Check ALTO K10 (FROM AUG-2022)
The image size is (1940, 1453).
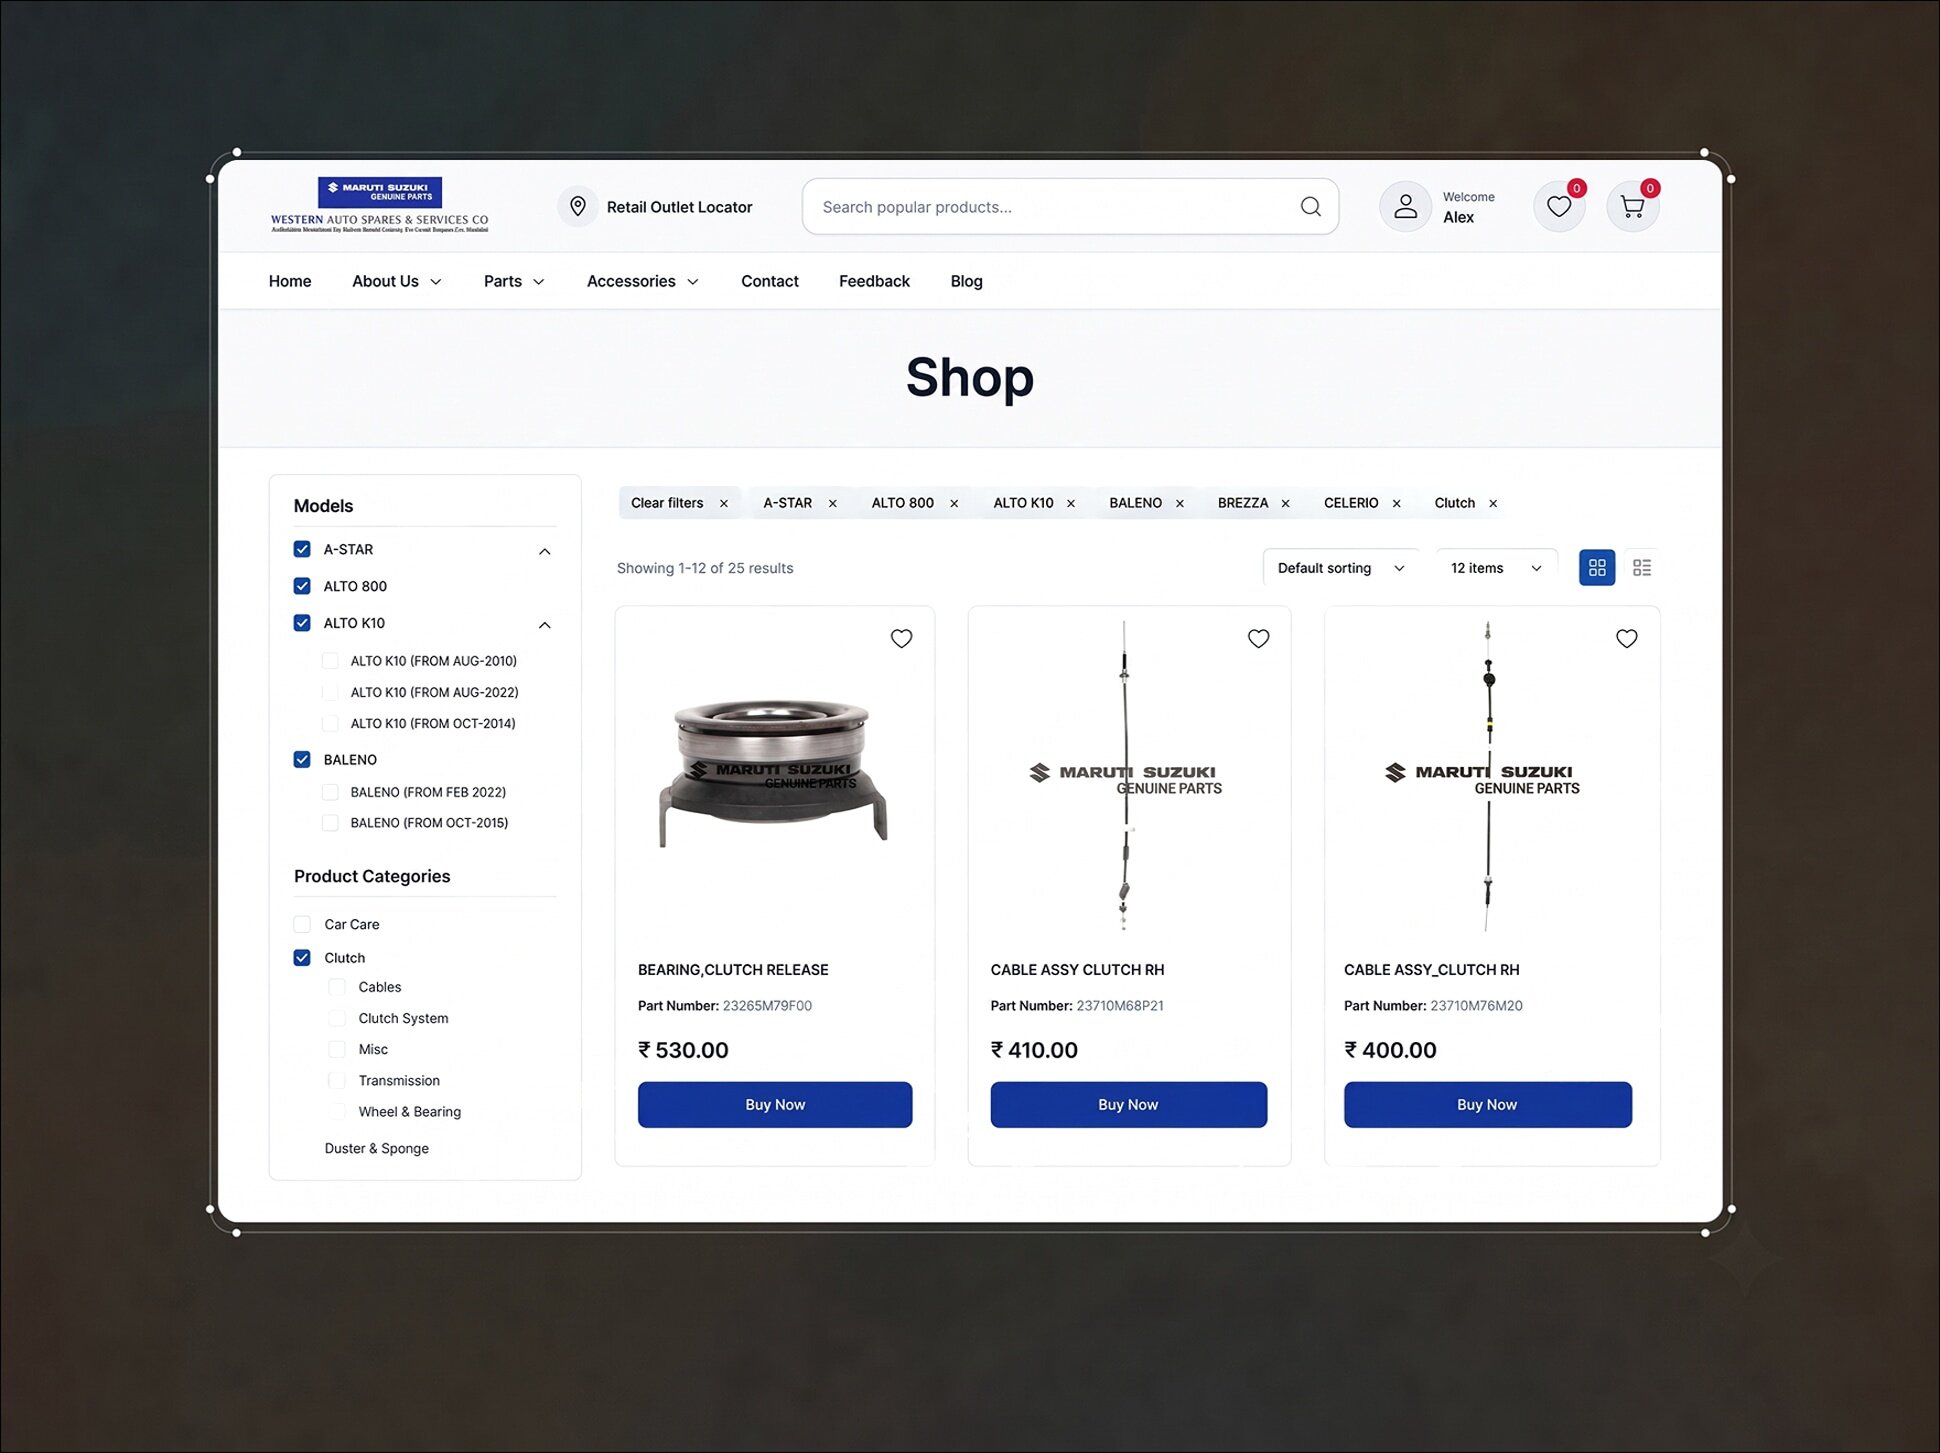tap(330, 692)
